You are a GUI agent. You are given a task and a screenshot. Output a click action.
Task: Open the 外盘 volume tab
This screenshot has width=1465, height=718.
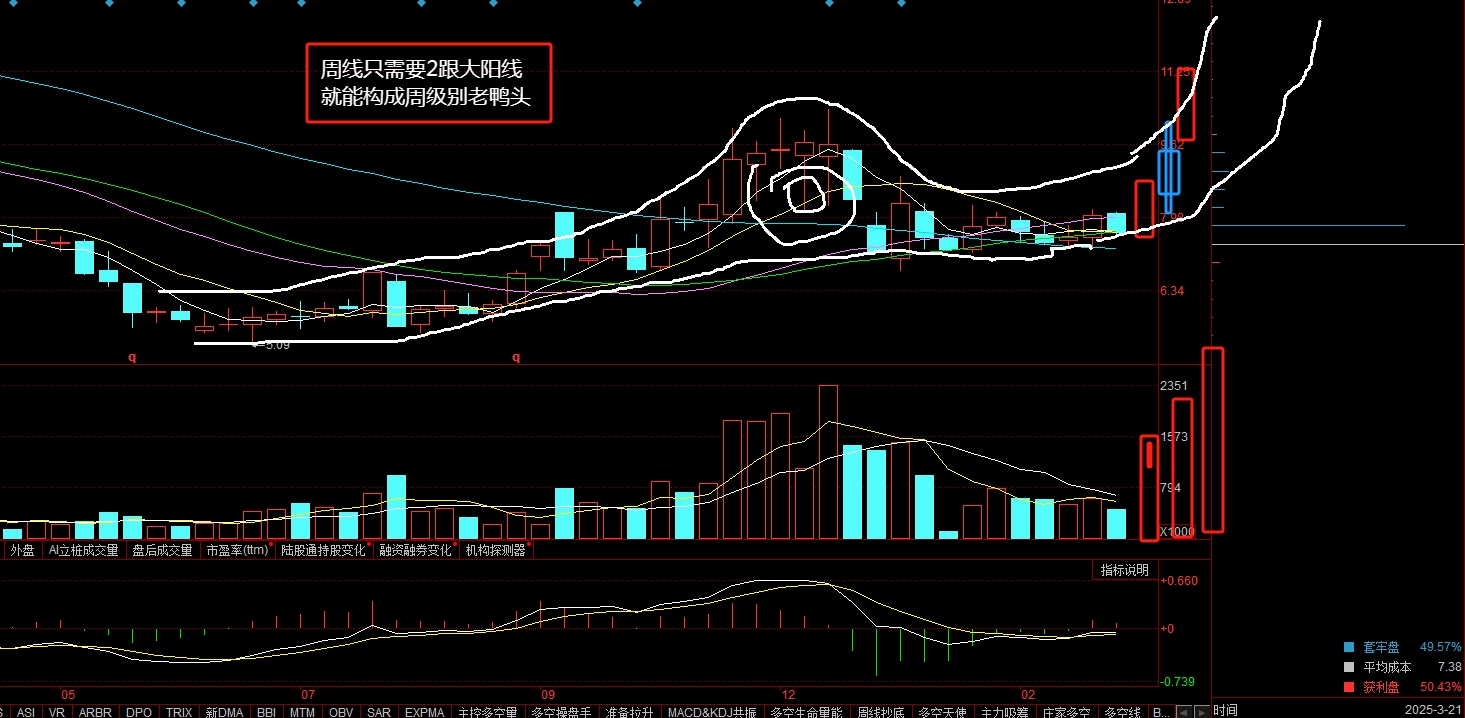pyautogui.click(x=22, y=550)
